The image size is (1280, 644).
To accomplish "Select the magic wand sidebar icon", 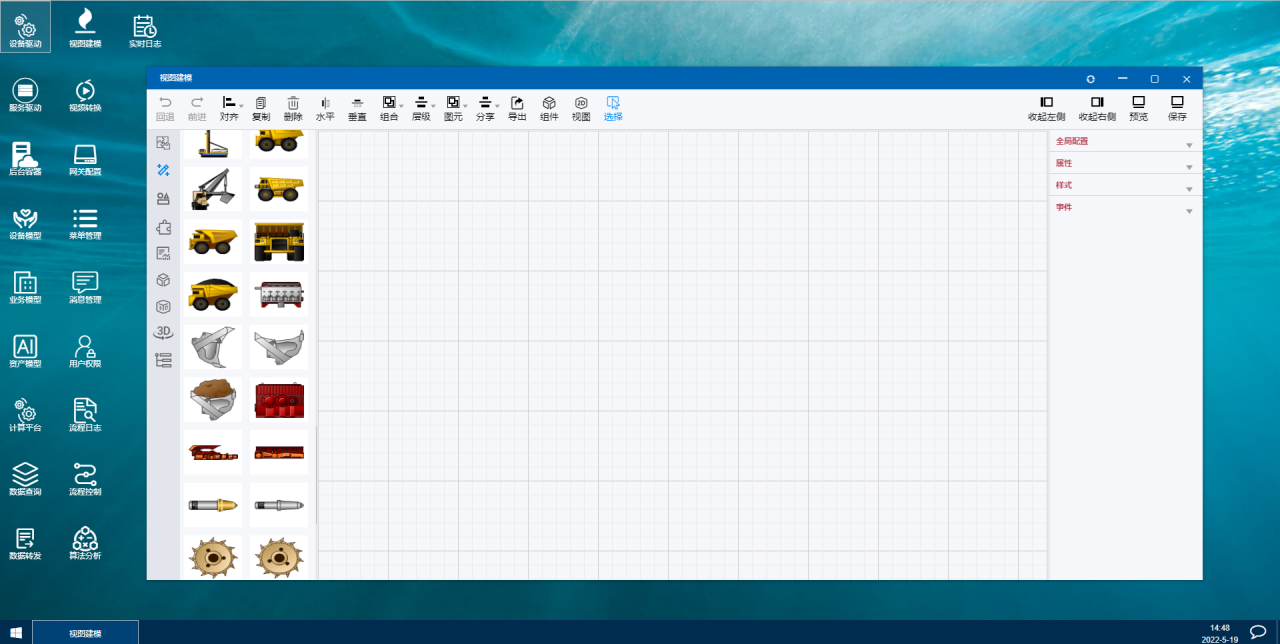I will pyautogui.click(x=163, y=170).
